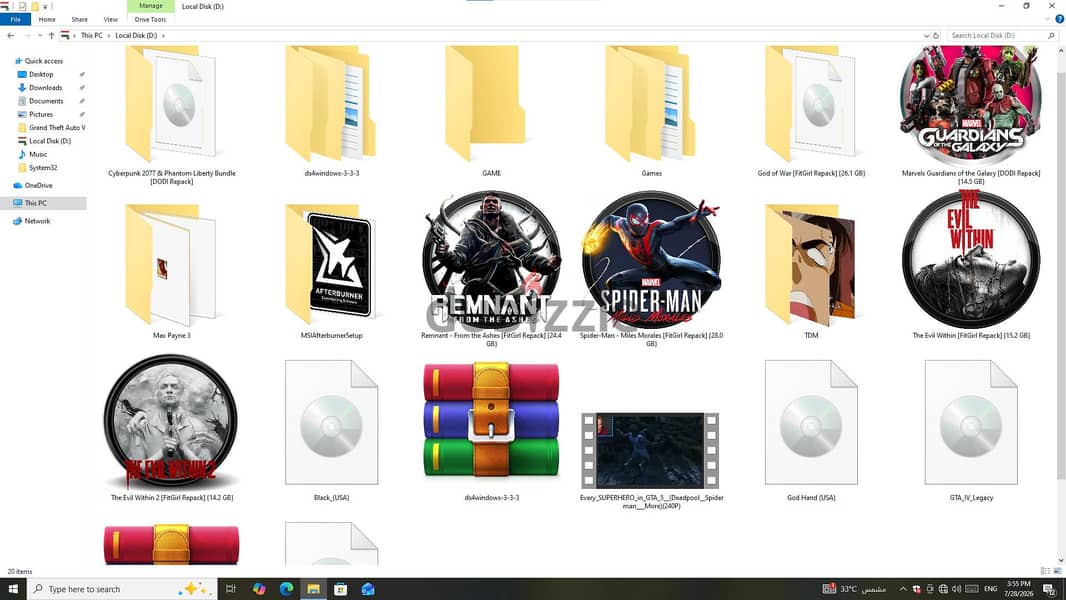1066x600 pixels.
Task: Open the volume control in system tray
Action: [957, 589]
